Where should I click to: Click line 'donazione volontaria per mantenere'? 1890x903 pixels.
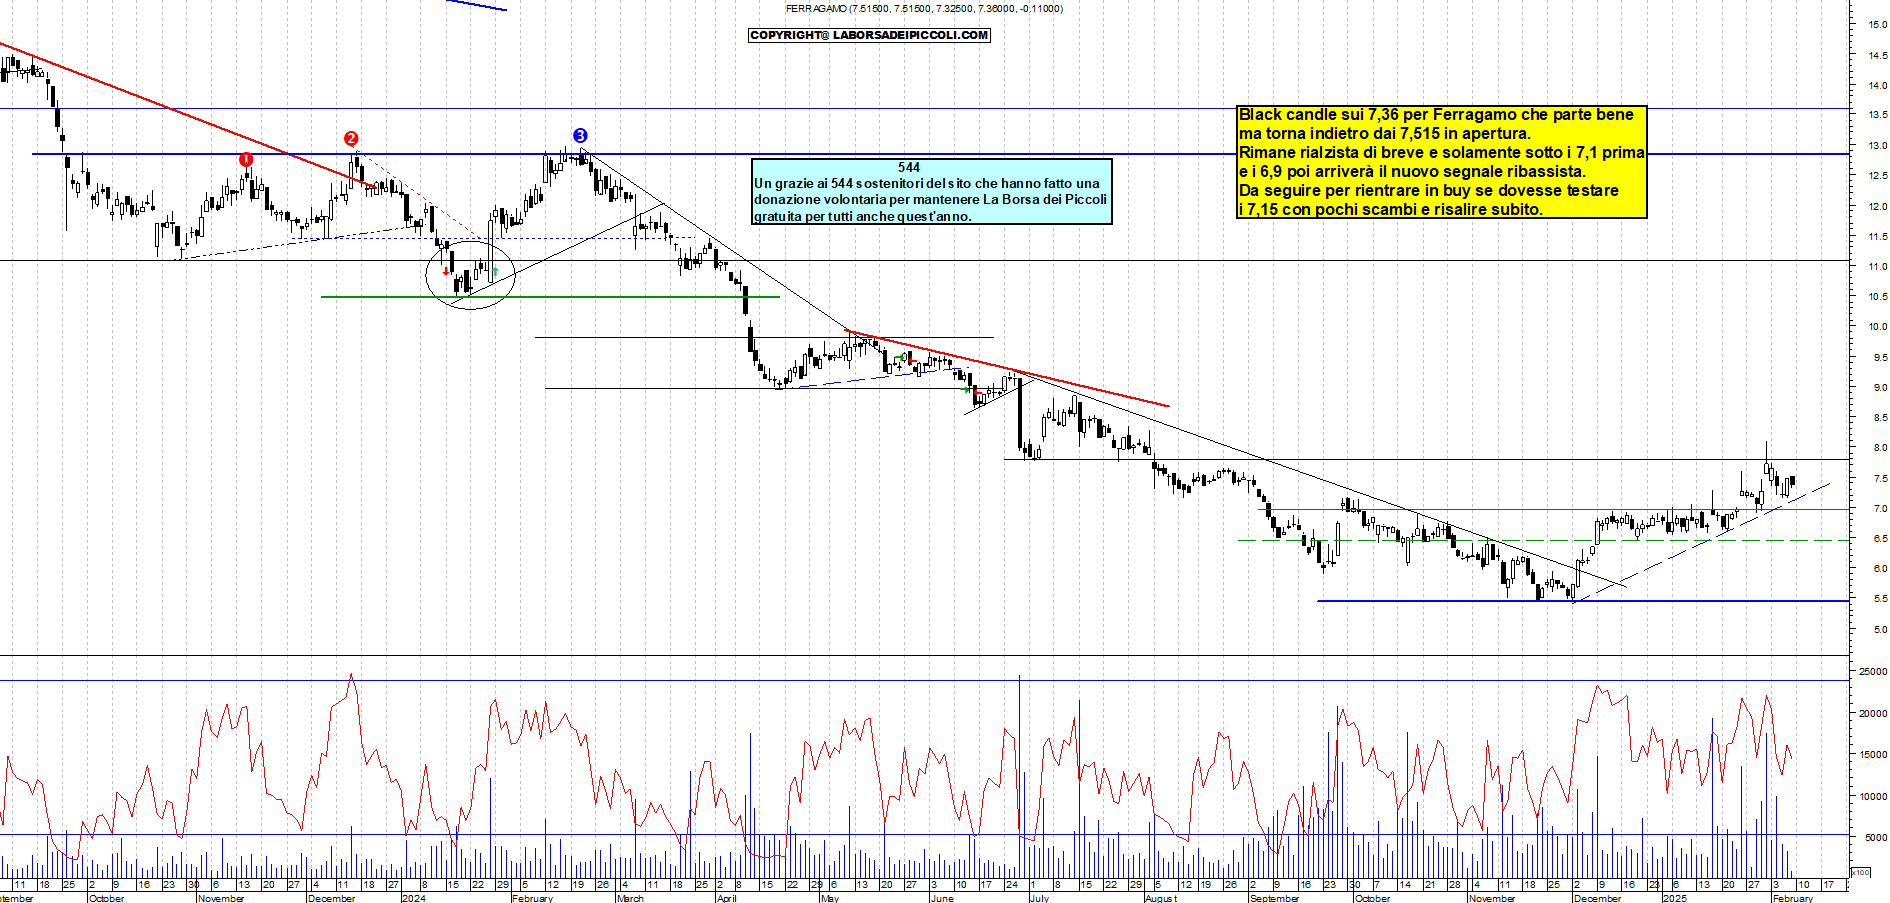pyautogui.click(x=930, y=199)
